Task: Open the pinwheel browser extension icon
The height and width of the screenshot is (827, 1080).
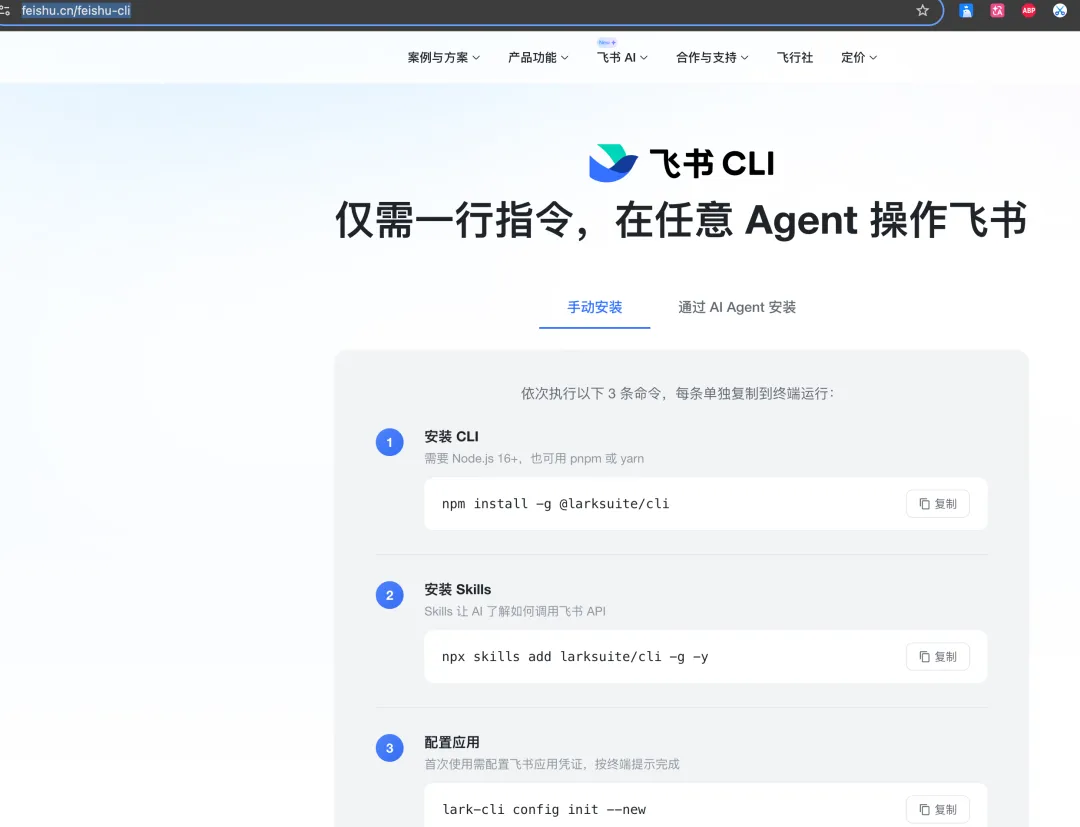Action: click(x=1060, y=10)
